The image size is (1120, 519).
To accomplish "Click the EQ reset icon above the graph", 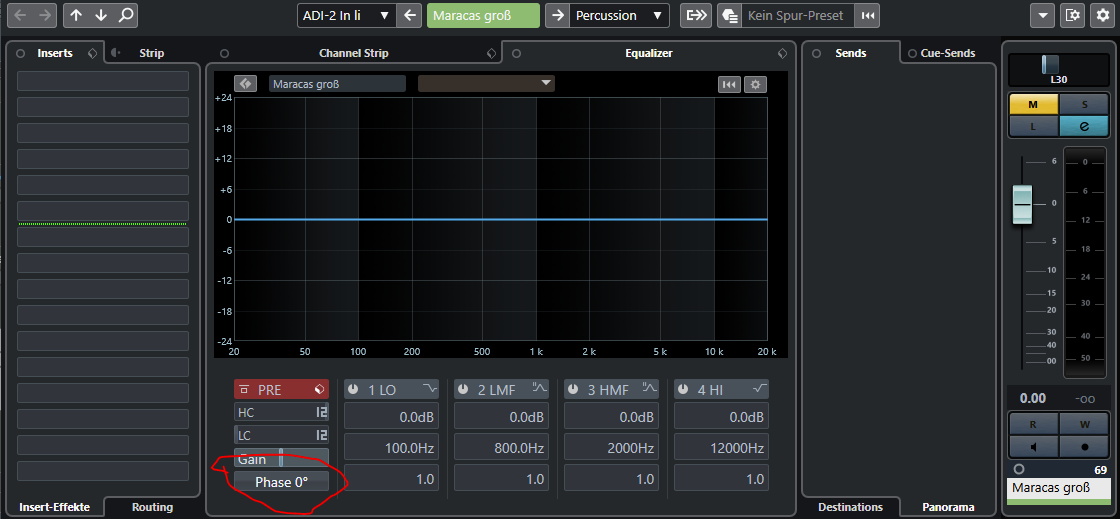I will tap(729, 84).
